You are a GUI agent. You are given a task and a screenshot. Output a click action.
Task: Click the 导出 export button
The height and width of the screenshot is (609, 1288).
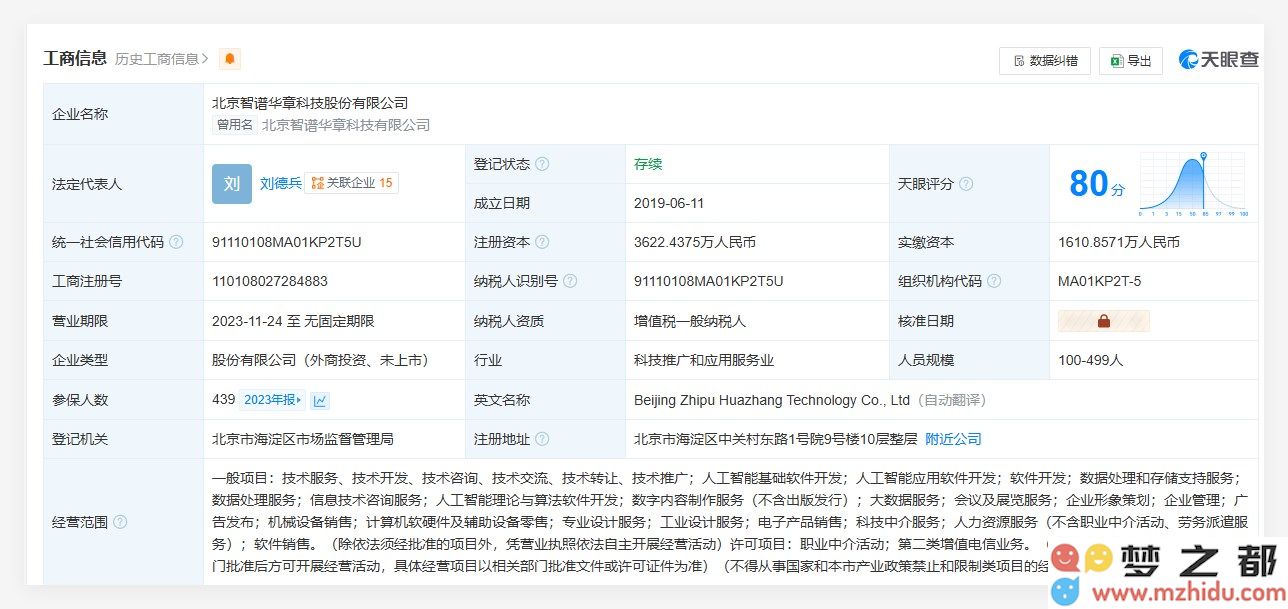click(x=1130, y=61)
